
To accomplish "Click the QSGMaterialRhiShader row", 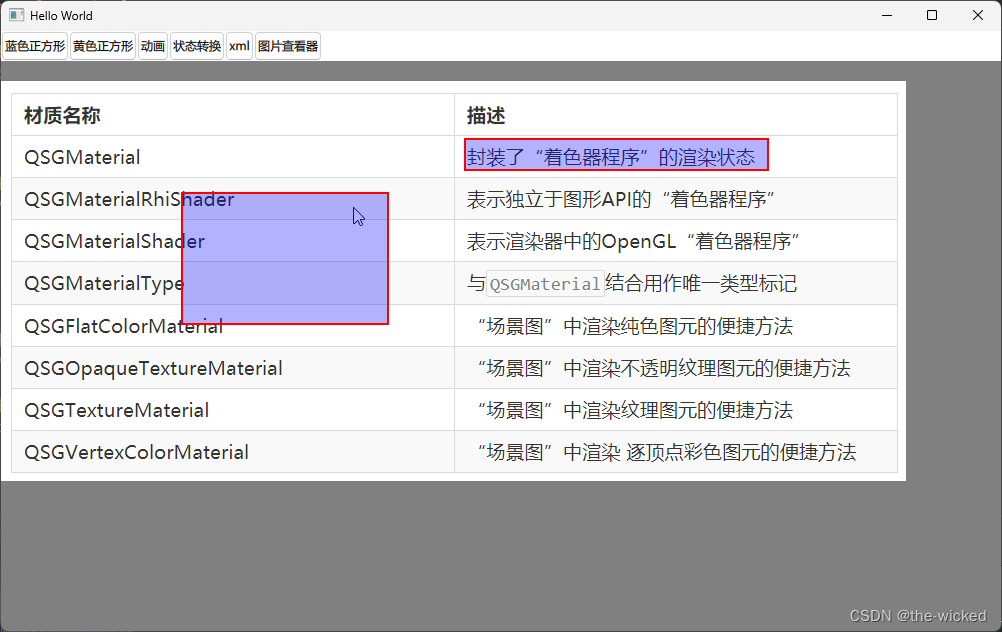I will pyautogui.click(x=129, y=199).
